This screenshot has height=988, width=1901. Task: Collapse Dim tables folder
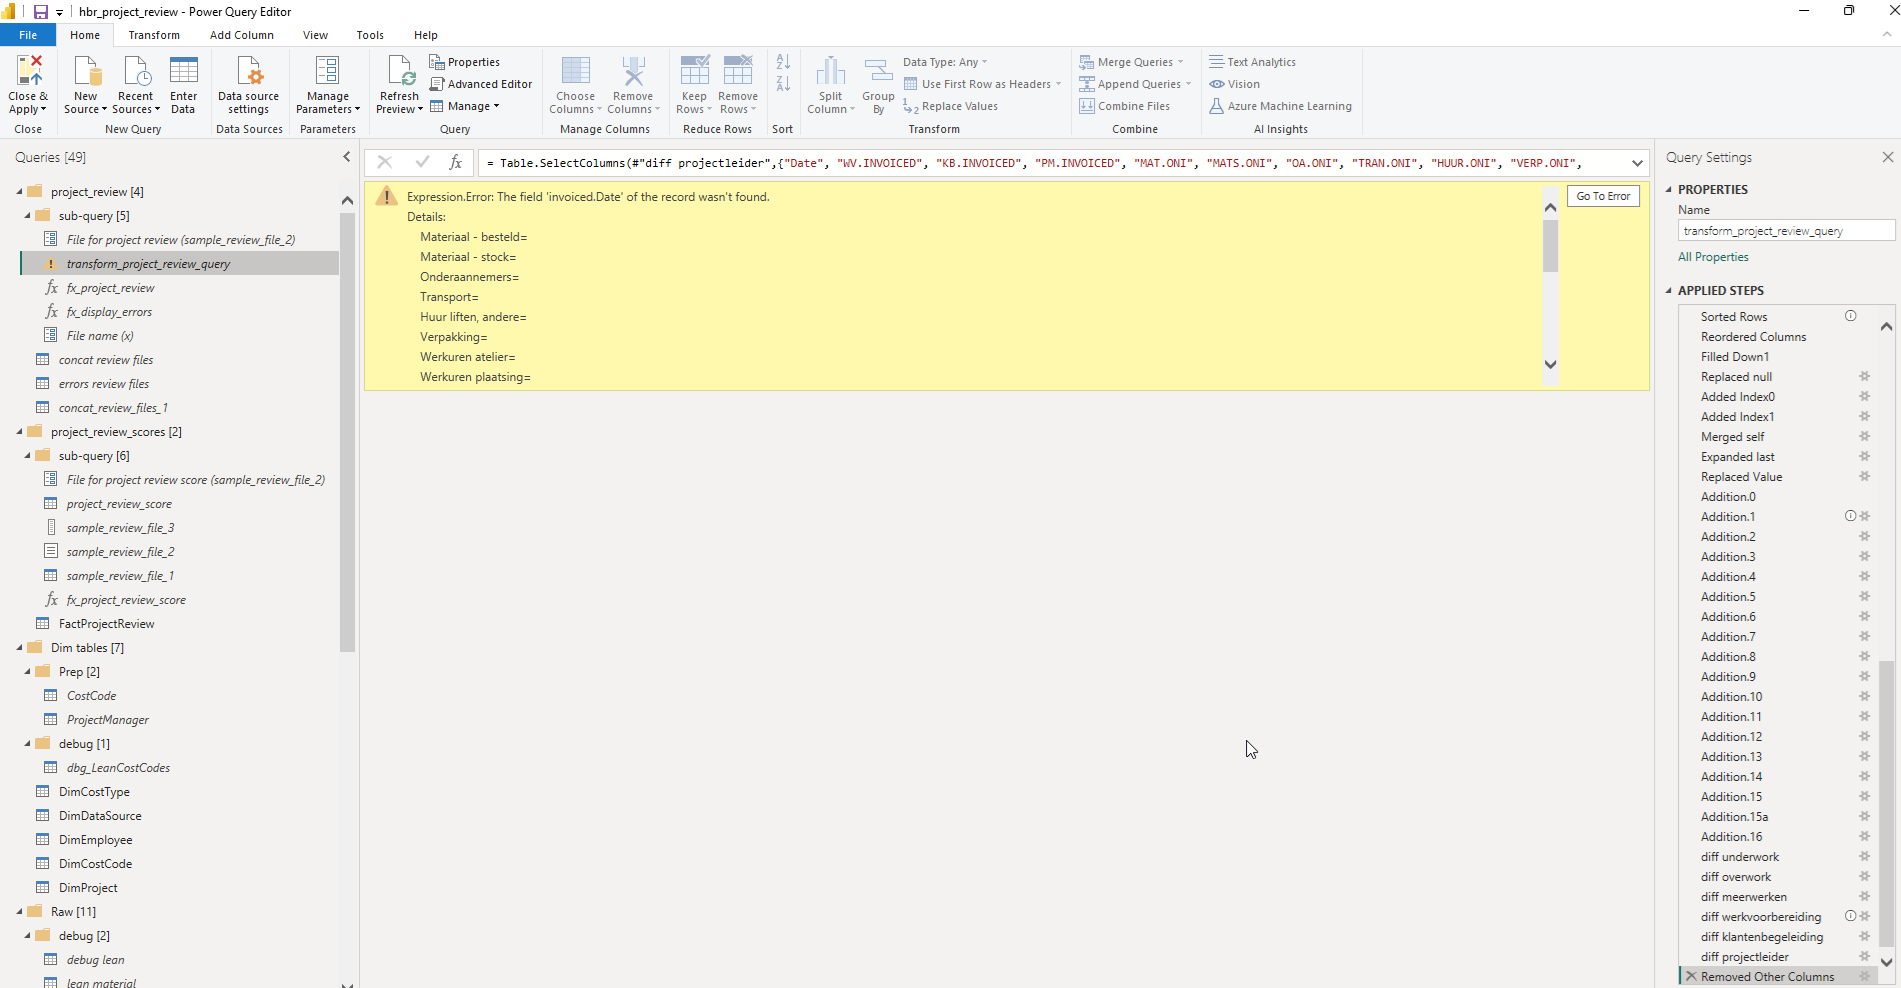pyautogui.click(x=20, y=648)
